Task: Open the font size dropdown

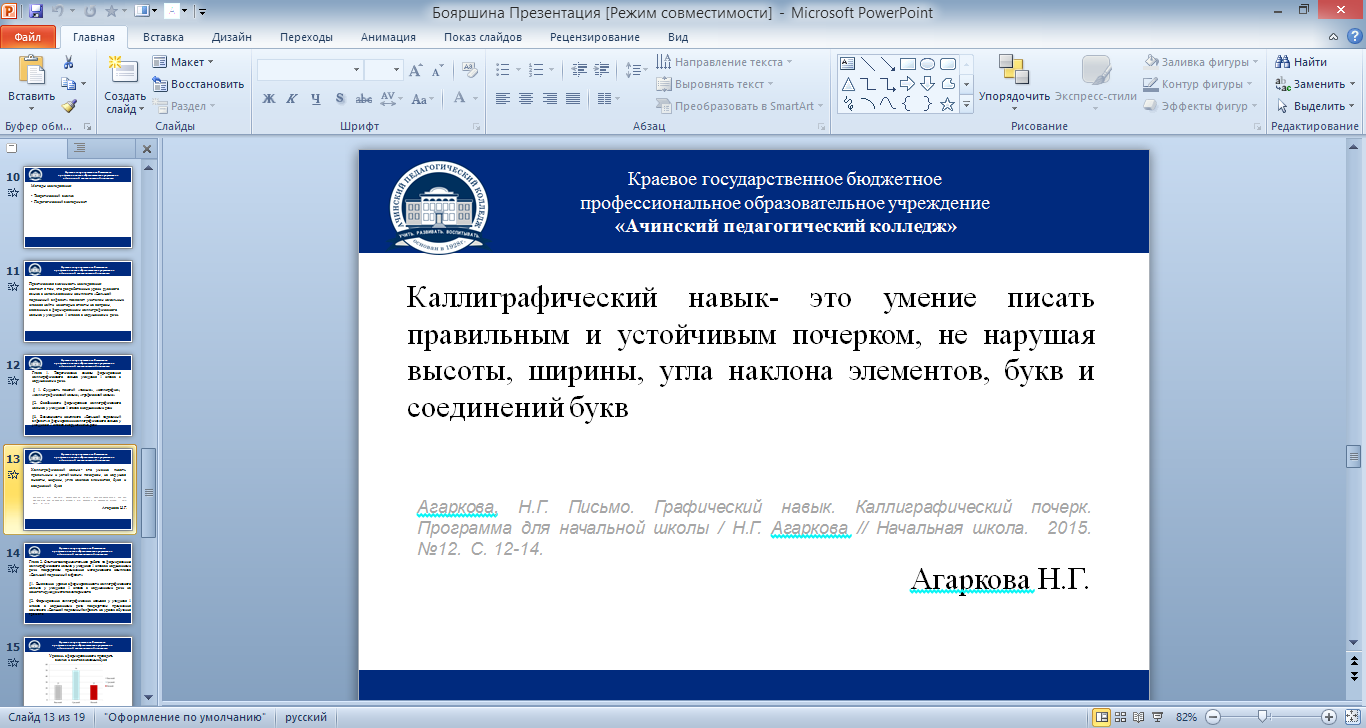Action: 396,70
